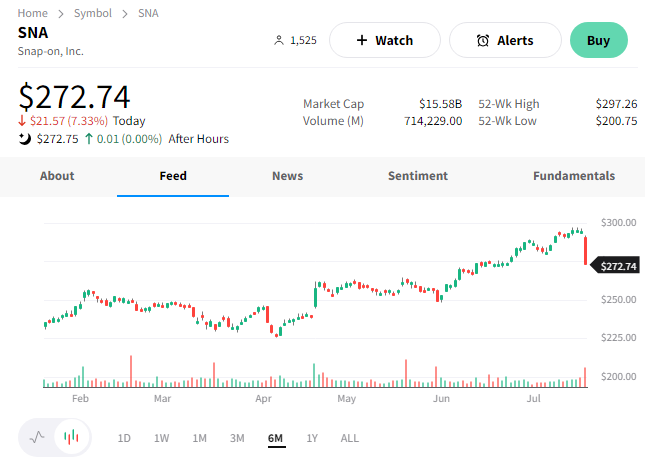Open the Symbol breadcrumb link
This screenshot has height=461, width=645.
92,13
